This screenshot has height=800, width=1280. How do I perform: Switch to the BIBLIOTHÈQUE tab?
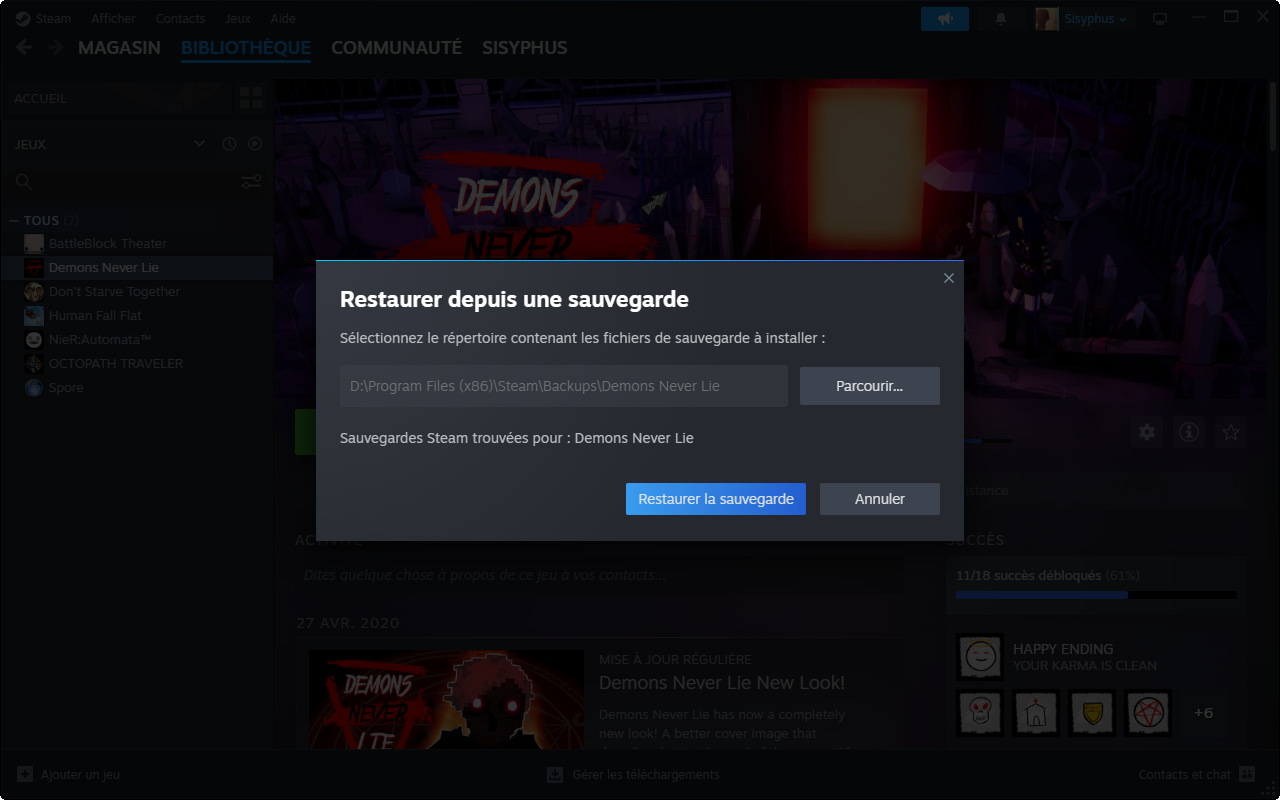[246, 48]
